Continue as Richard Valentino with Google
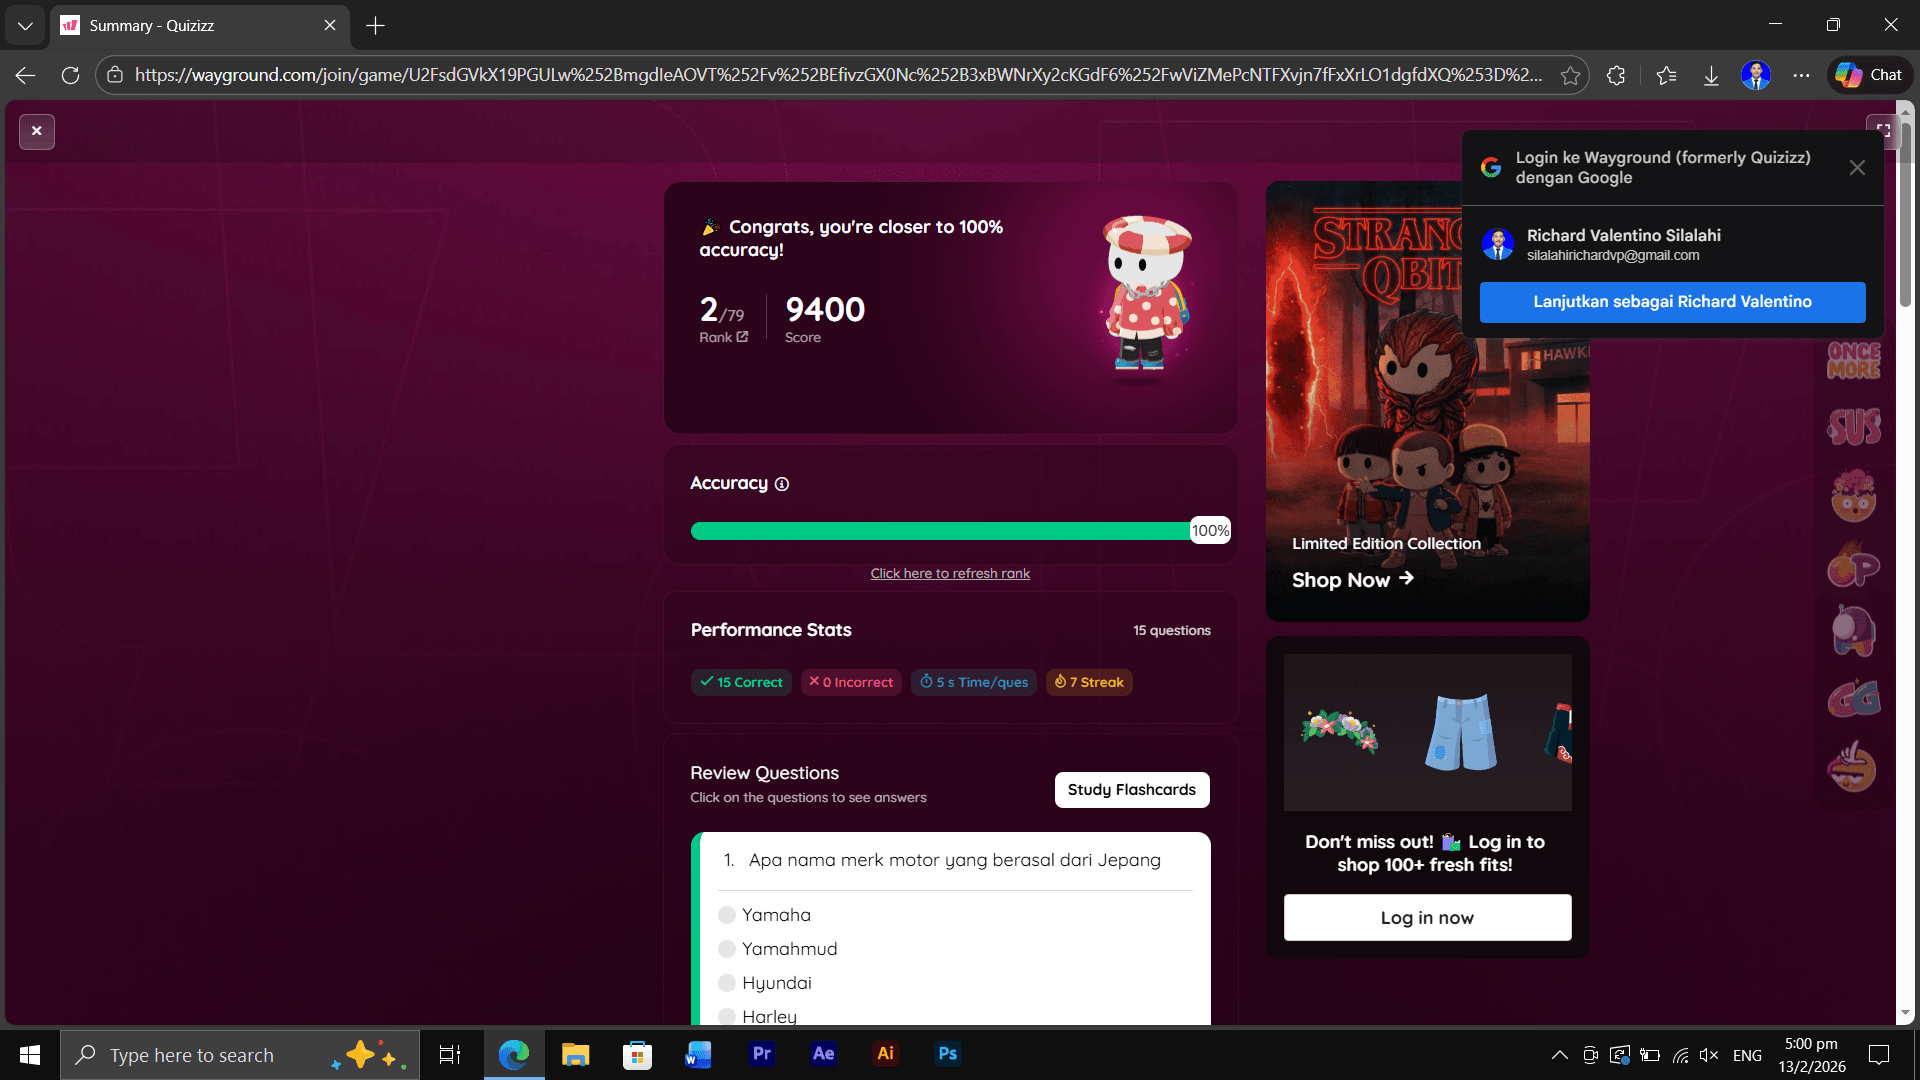The image size is (1920, 1080). 1672,302
